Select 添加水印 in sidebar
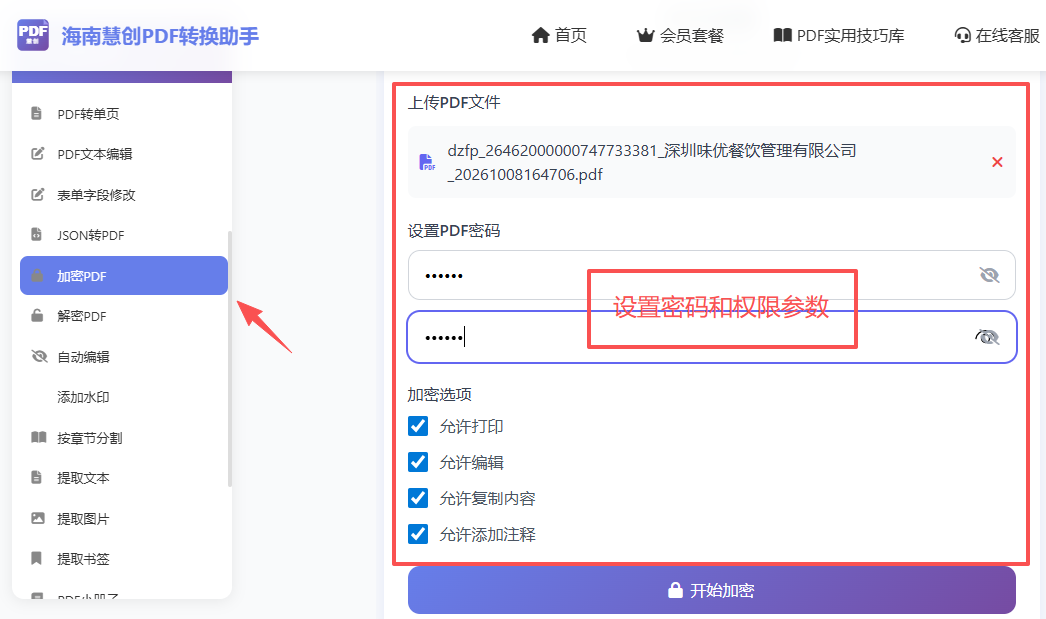 123,397
